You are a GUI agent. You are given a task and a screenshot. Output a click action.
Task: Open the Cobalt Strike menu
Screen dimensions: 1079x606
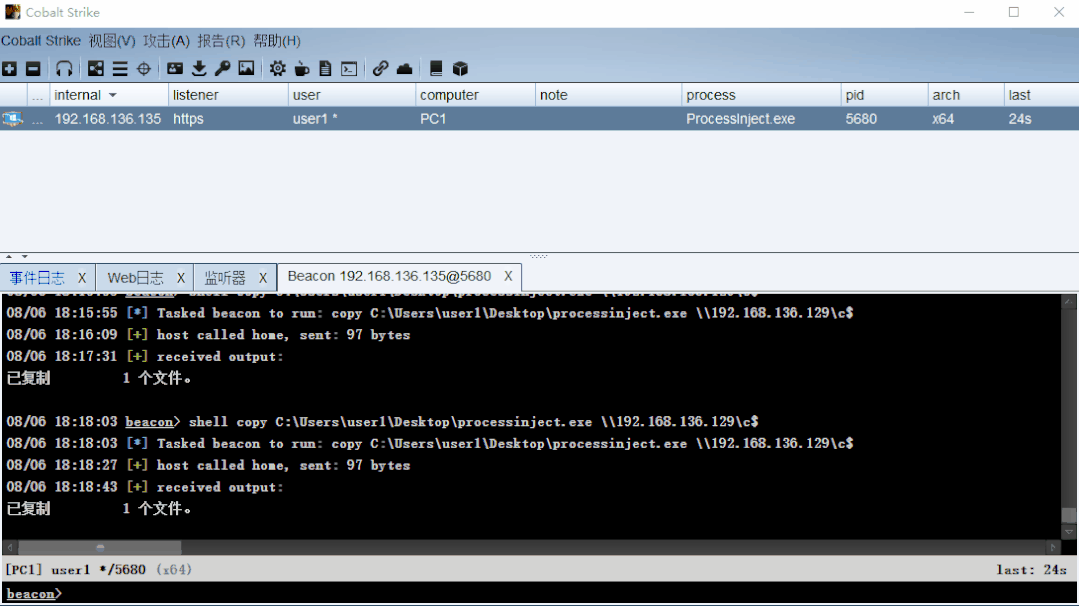tap(41, 41)
